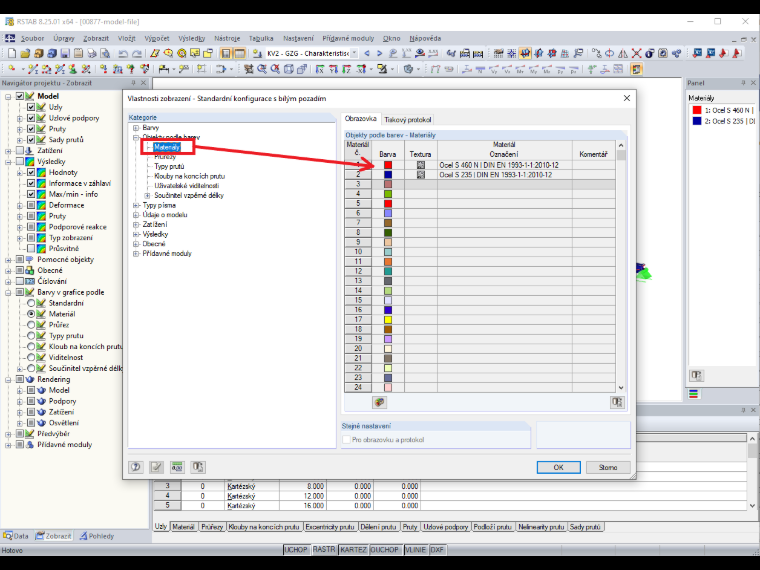Expand Údaje o modelu category
The image size is (760, 570).
pos(136,215)
